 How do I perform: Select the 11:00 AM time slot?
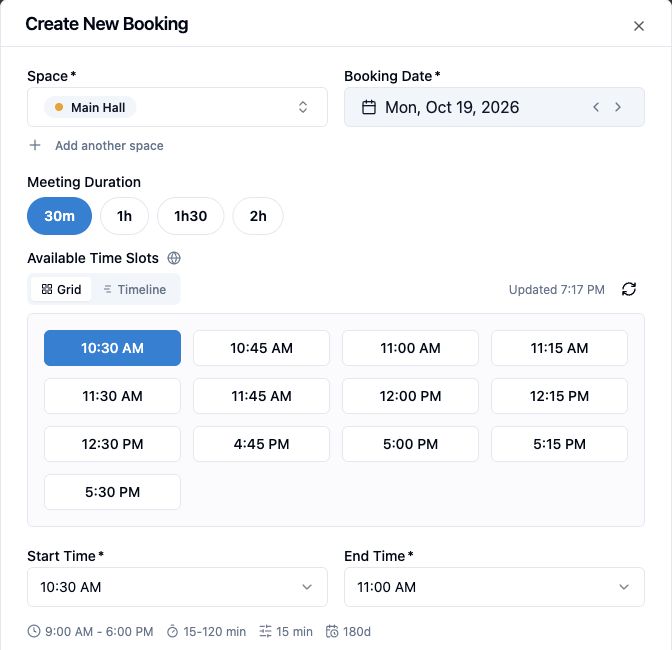point(410,348)
